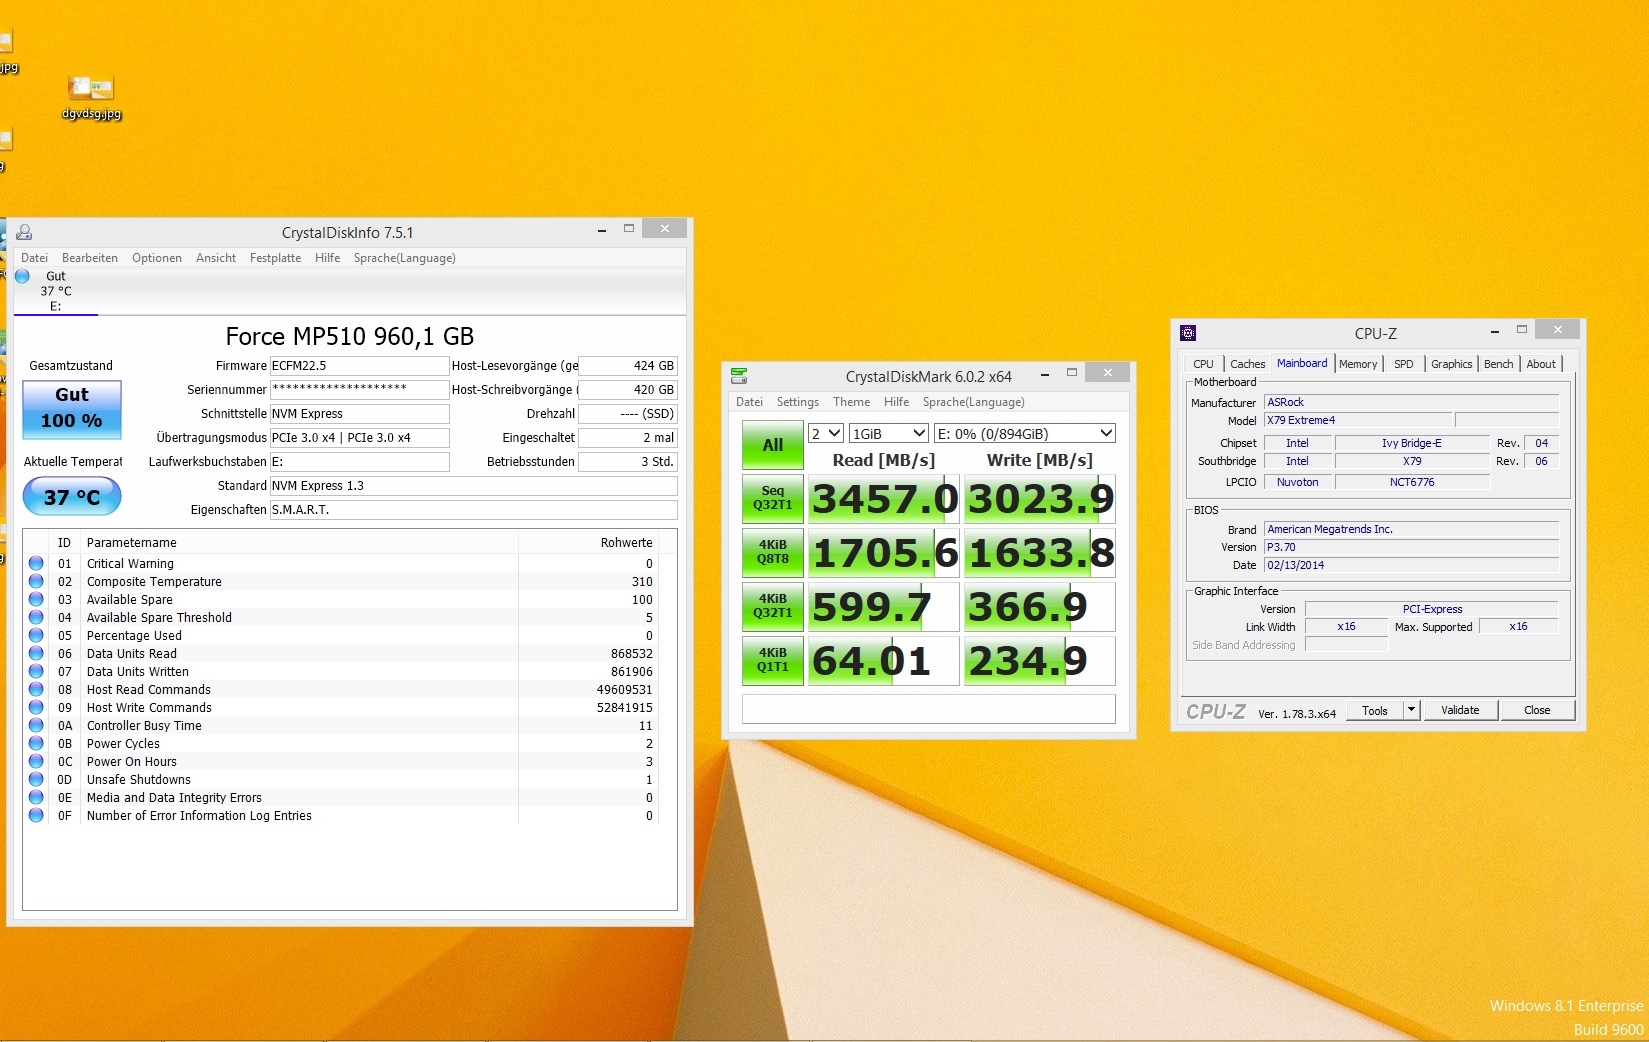
Task: Click Übertragungsmodus field PCIe 3.0 x4
Action: click(359, 437)
